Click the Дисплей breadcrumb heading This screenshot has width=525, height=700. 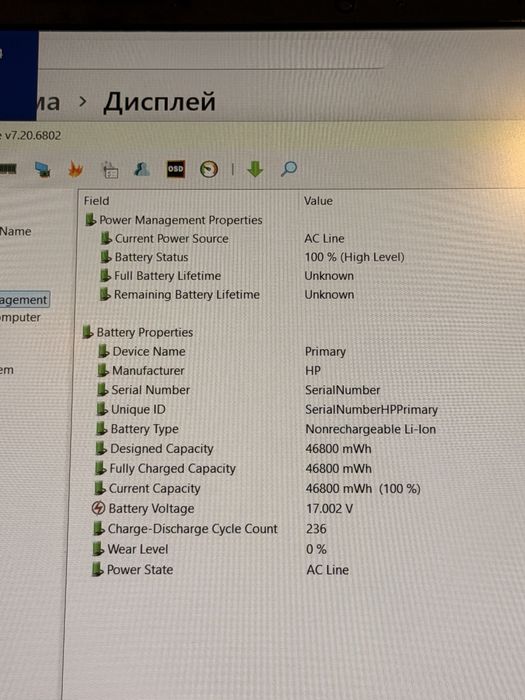pos(159,102)
